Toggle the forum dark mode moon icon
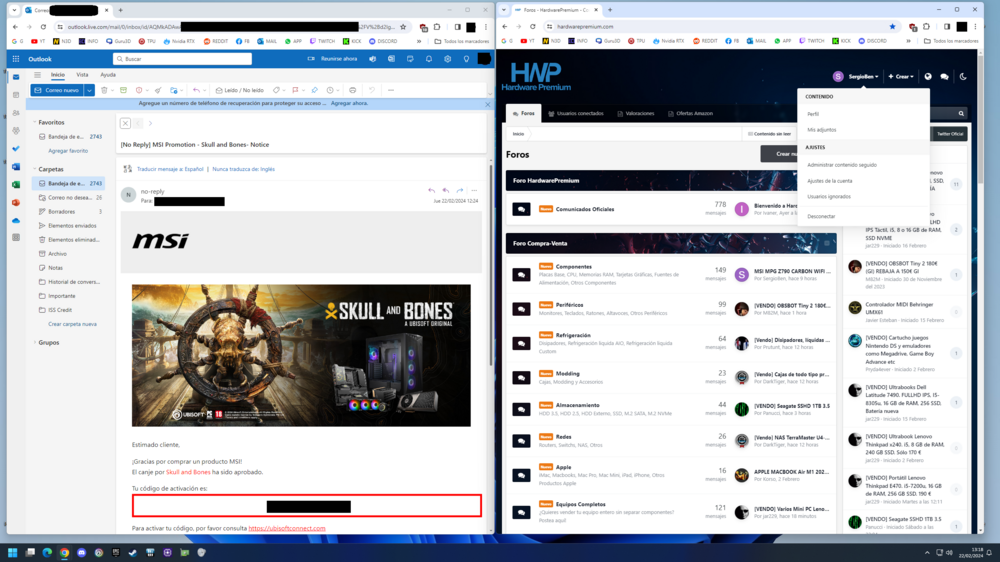This screenshot has height=562, width=1000. pyautogui.click(x=963, y=77)
